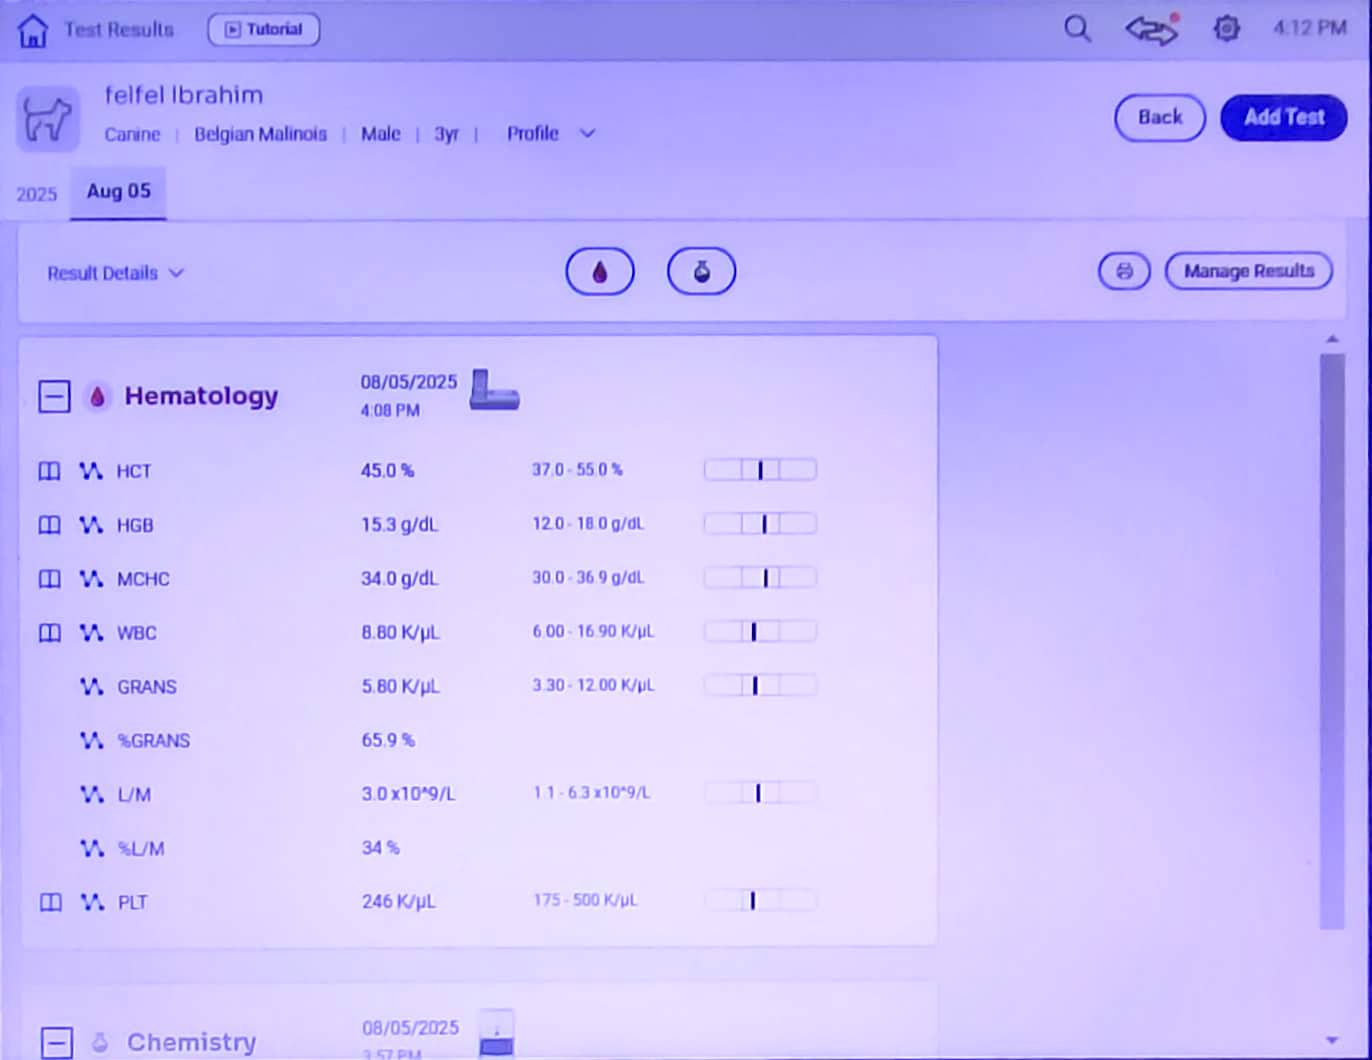Go to home screen via house icon
The width and height of the screenshot is (1372, 1060).
click(x=33, y=30)
